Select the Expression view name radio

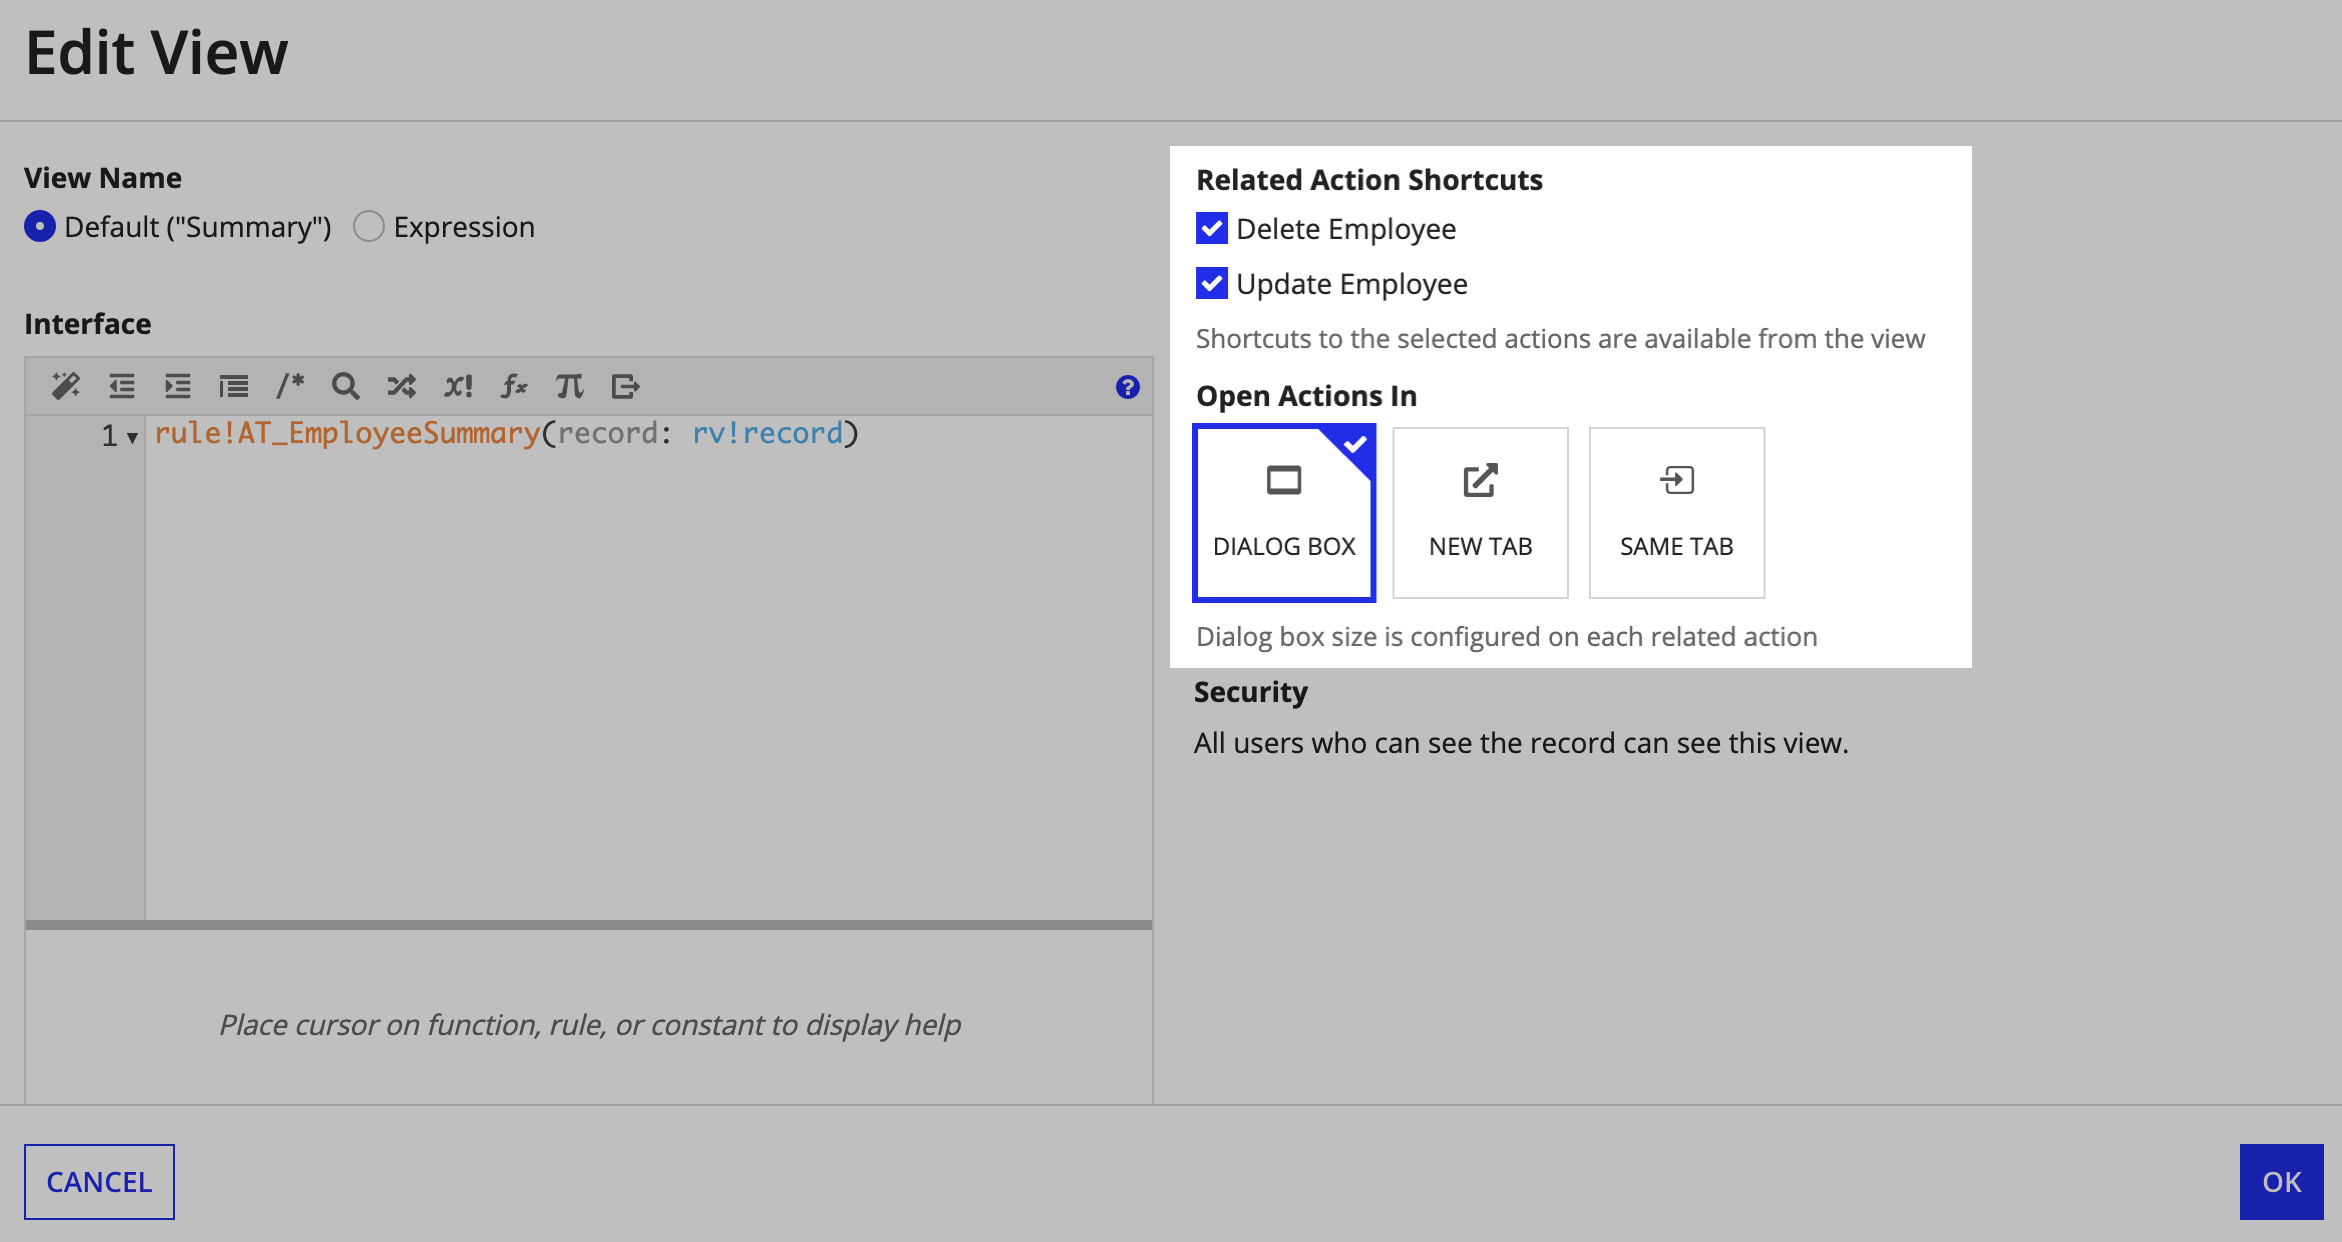click(369, 227)
